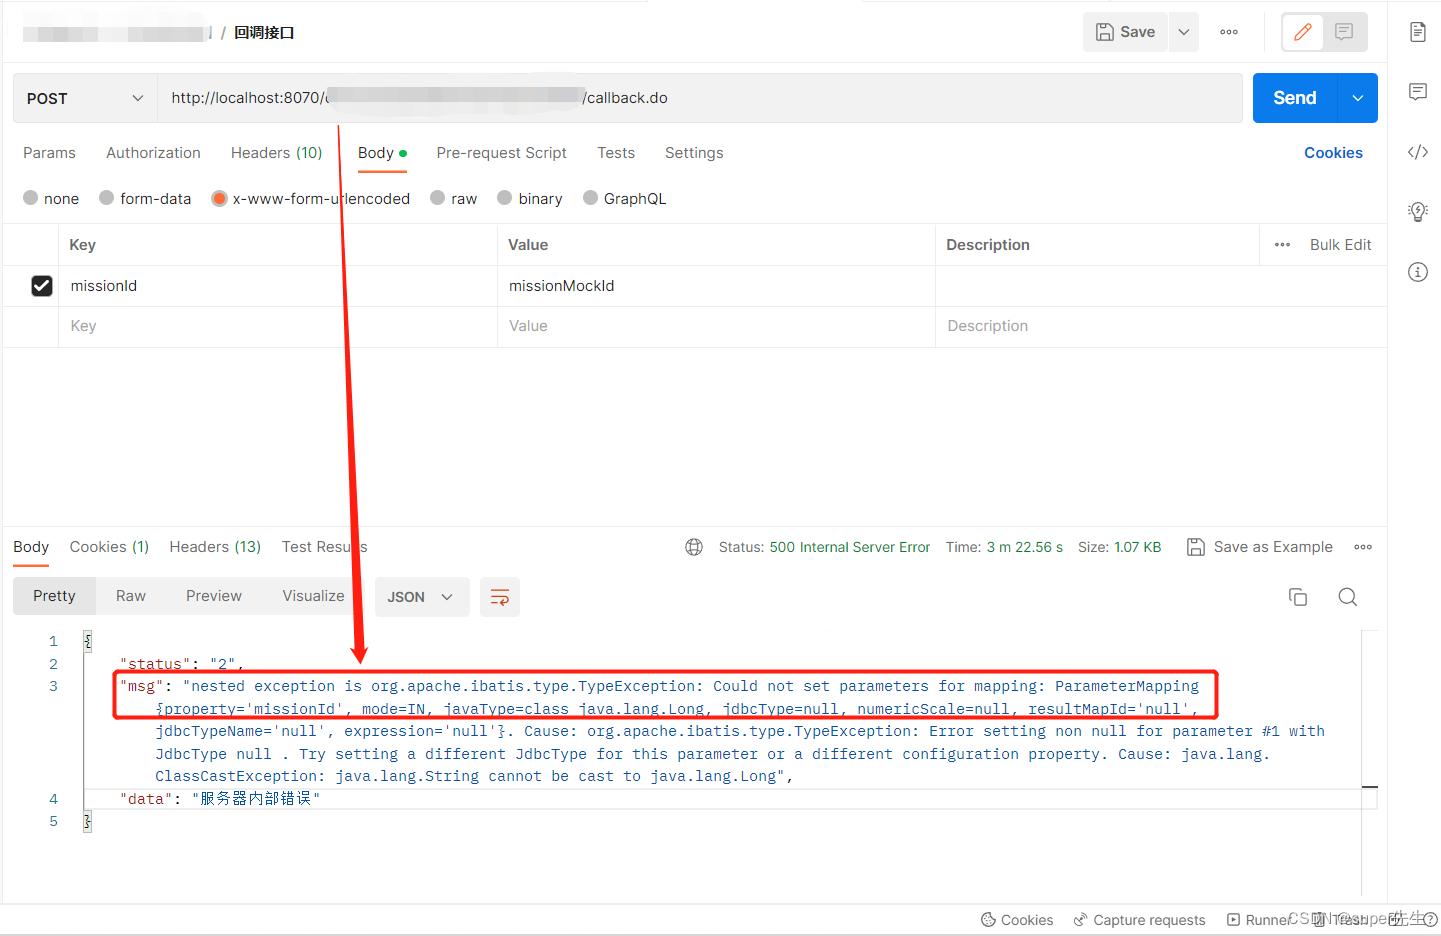Open the Params tab
Viewport: 1441px width, 936px height.
pyautogui.click(x=49, y=153)
